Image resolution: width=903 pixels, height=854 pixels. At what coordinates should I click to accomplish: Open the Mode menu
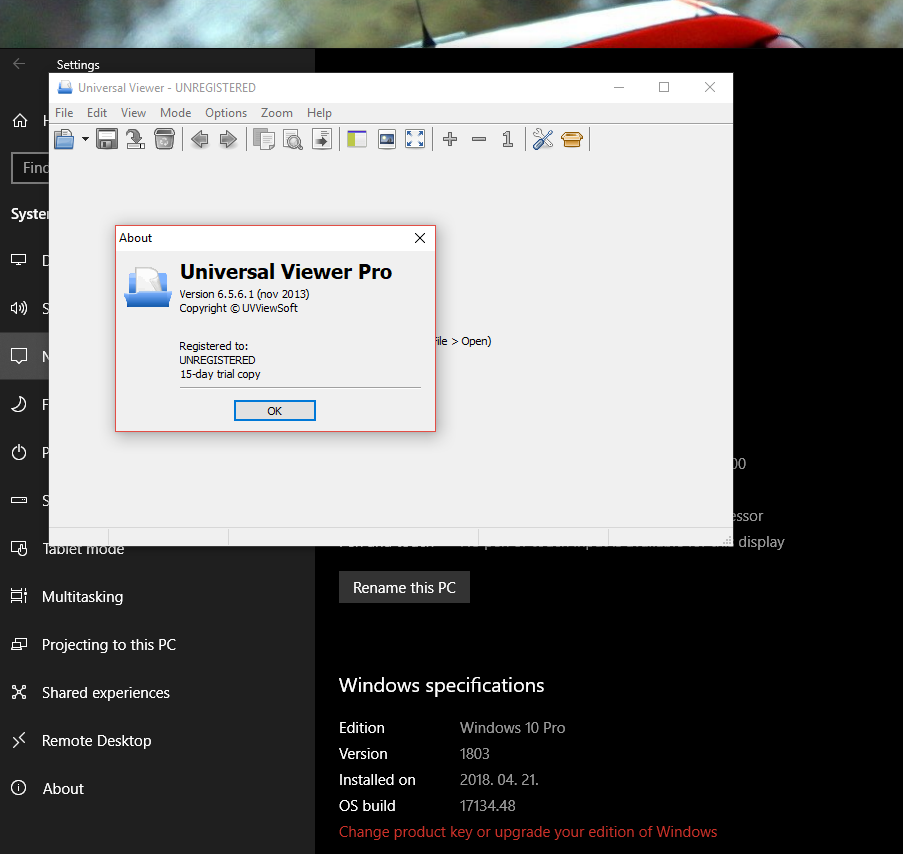coord(176,113)
